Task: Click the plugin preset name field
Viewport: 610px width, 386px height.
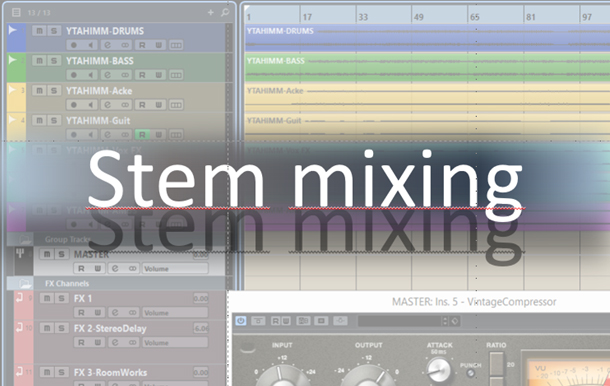Action: (400, 321)
